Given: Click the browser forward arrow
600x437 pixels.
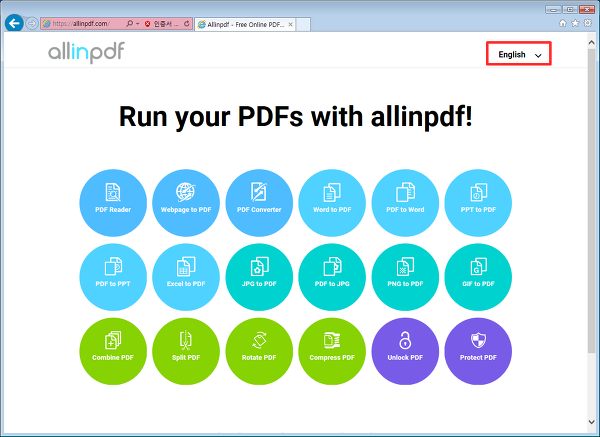Looking at the screenshot, I should pyautogui.click(x=32, y=24).
